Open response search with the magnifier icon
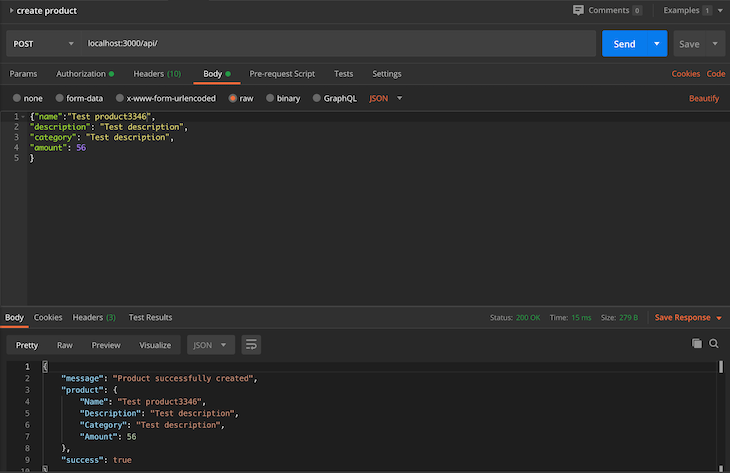Viewport: 730px width, 473px height. point(714,344)
